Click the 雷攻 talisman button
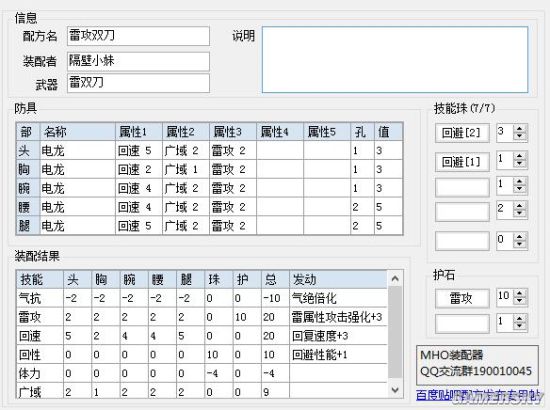 [462, 298]
